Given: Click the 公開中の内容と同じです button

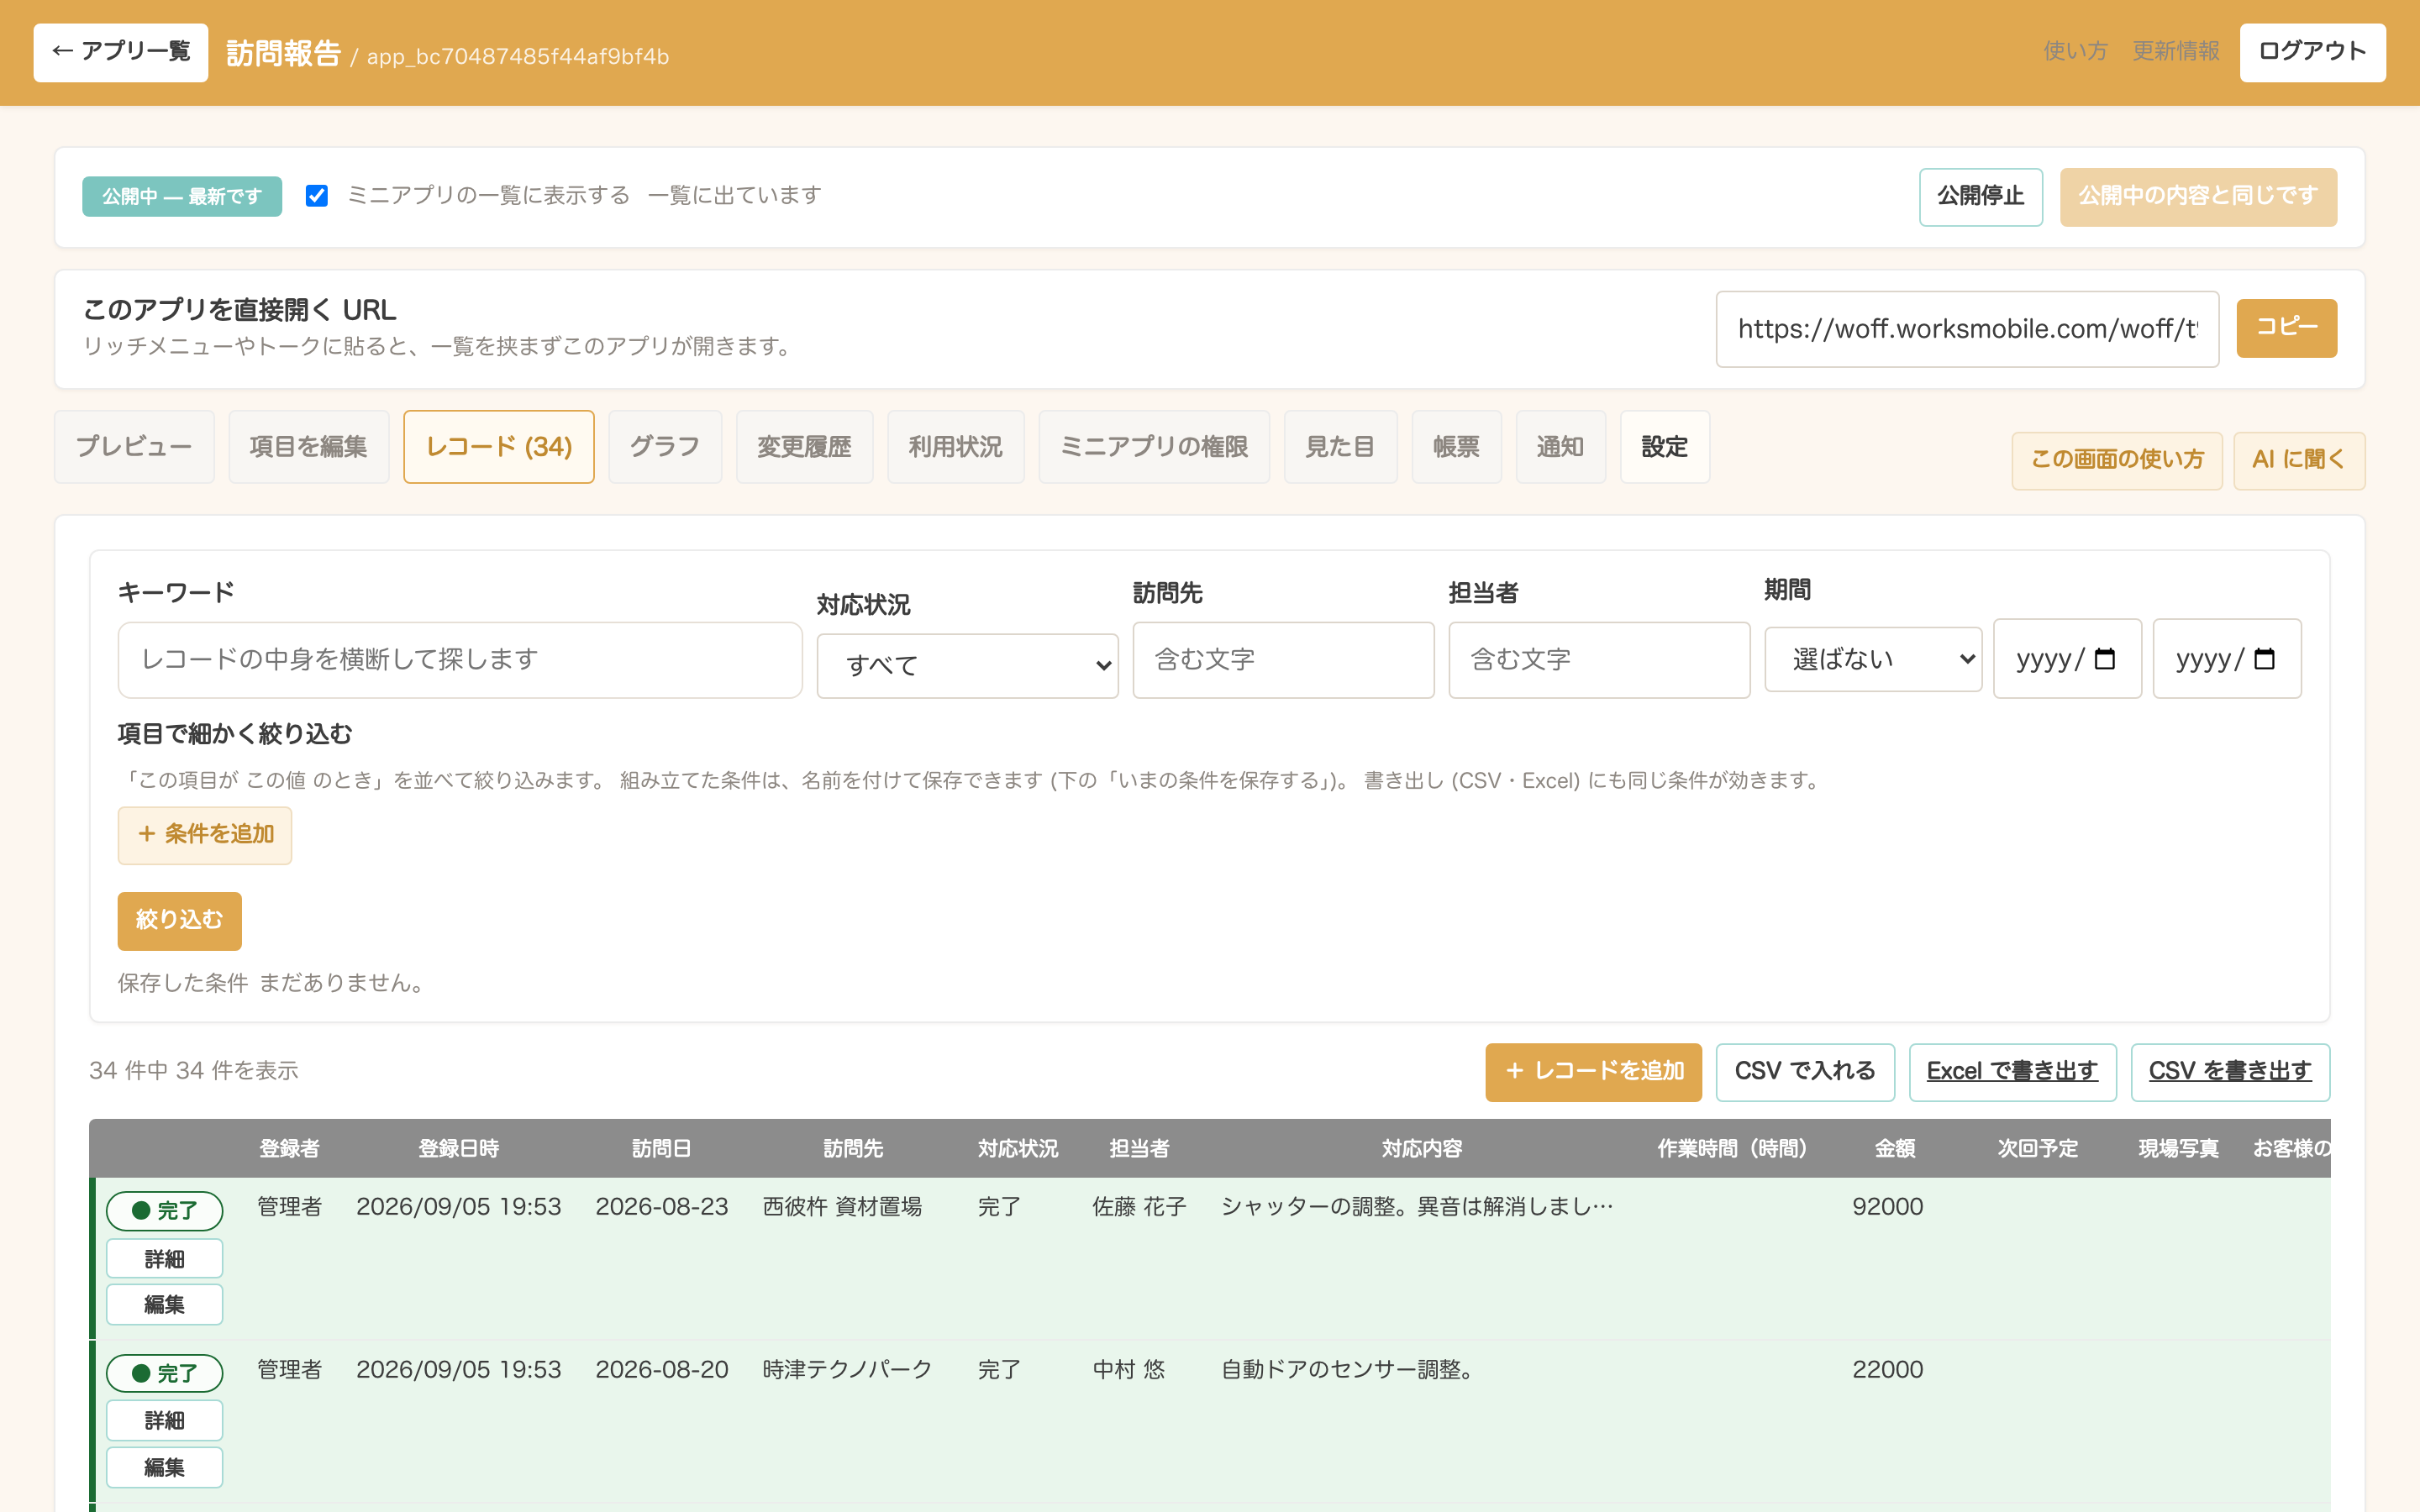Looking at the screenshot, I should coord(2197,197).
